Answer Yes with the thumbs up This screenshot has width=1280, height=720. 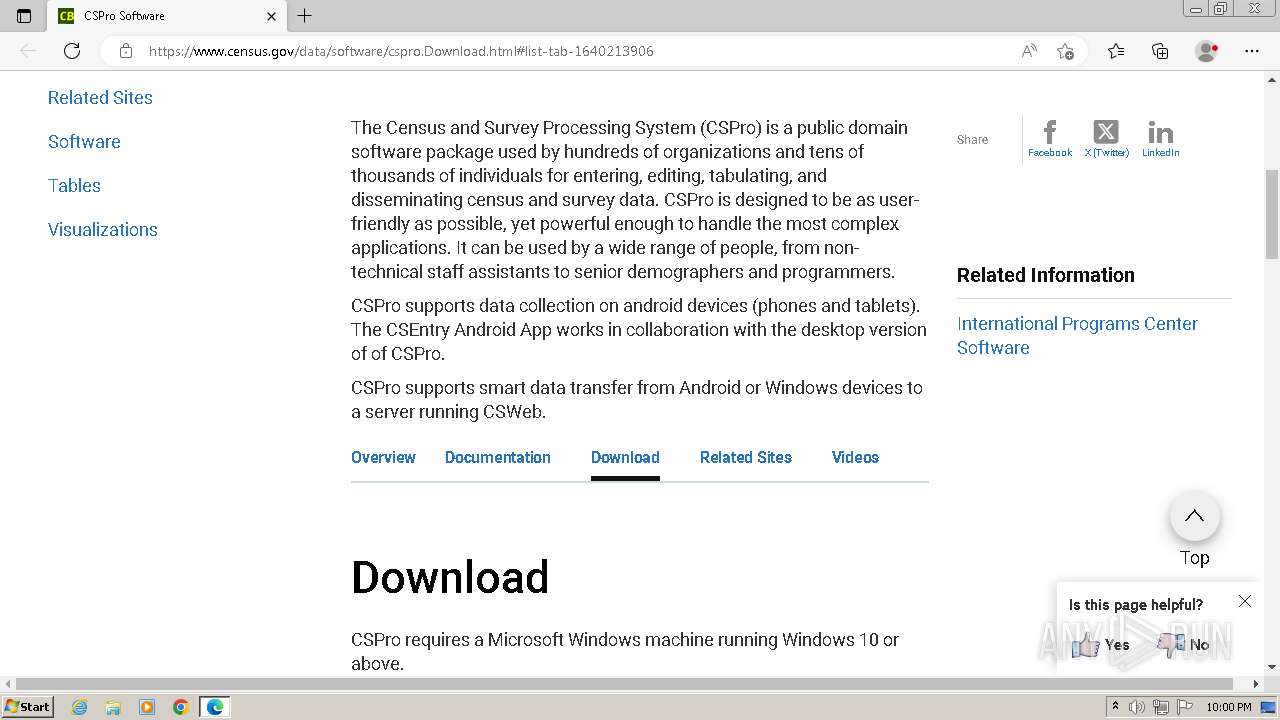point(1100,645)
